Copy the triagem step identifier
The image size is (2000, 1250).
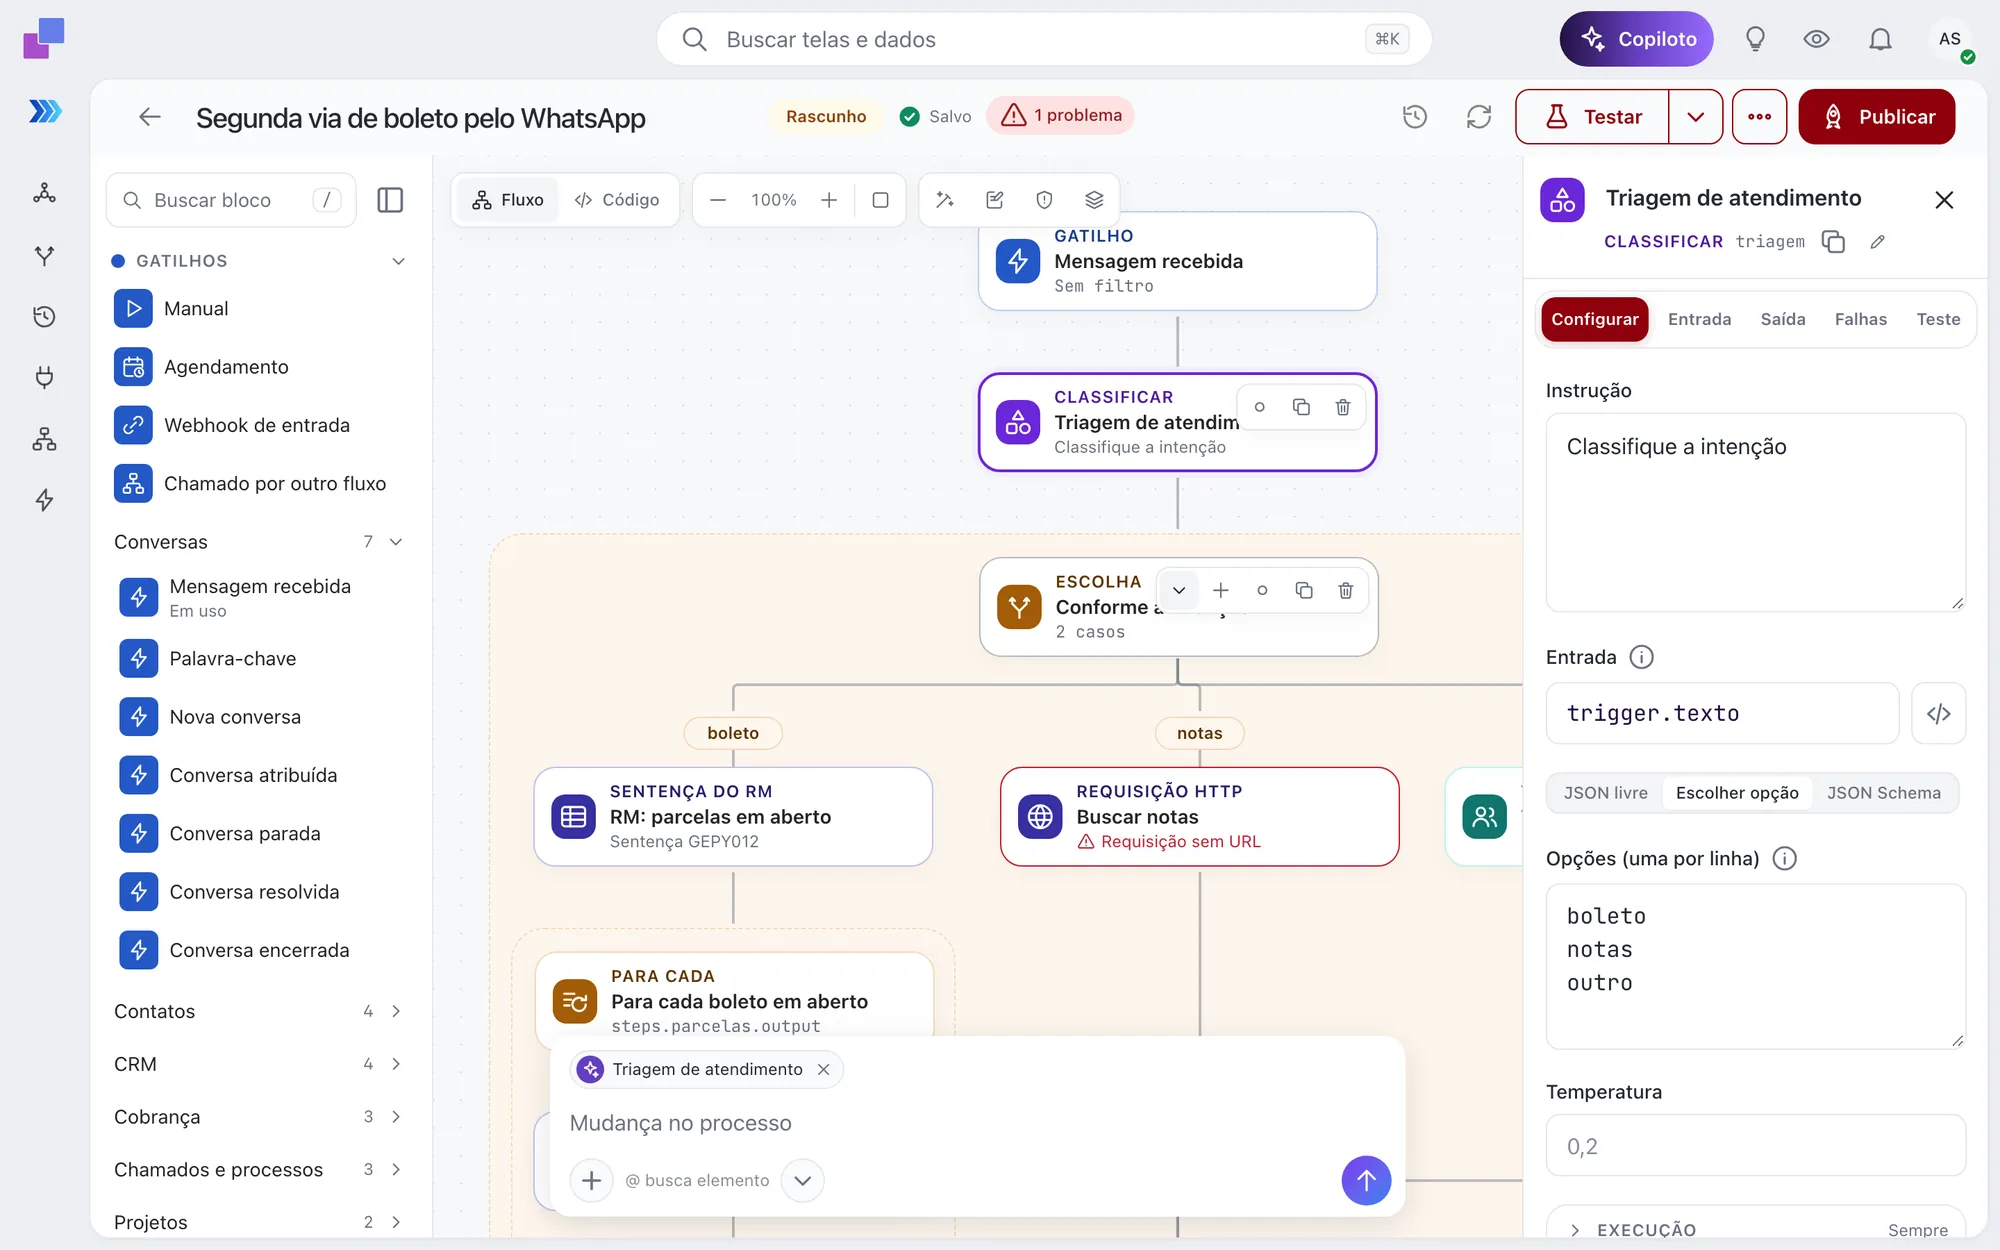click(x=1833, y=242)
